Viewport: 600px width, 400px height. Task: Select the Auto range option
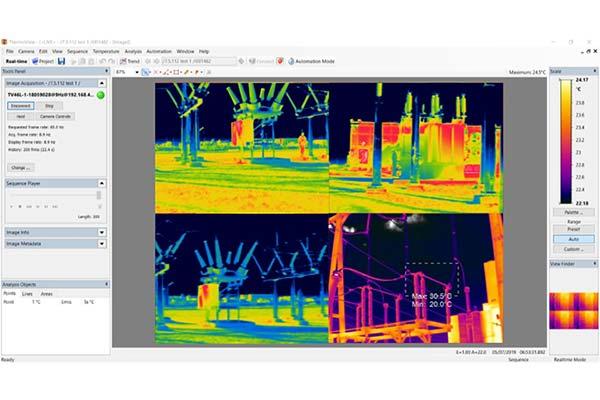(x=573, y=239)
